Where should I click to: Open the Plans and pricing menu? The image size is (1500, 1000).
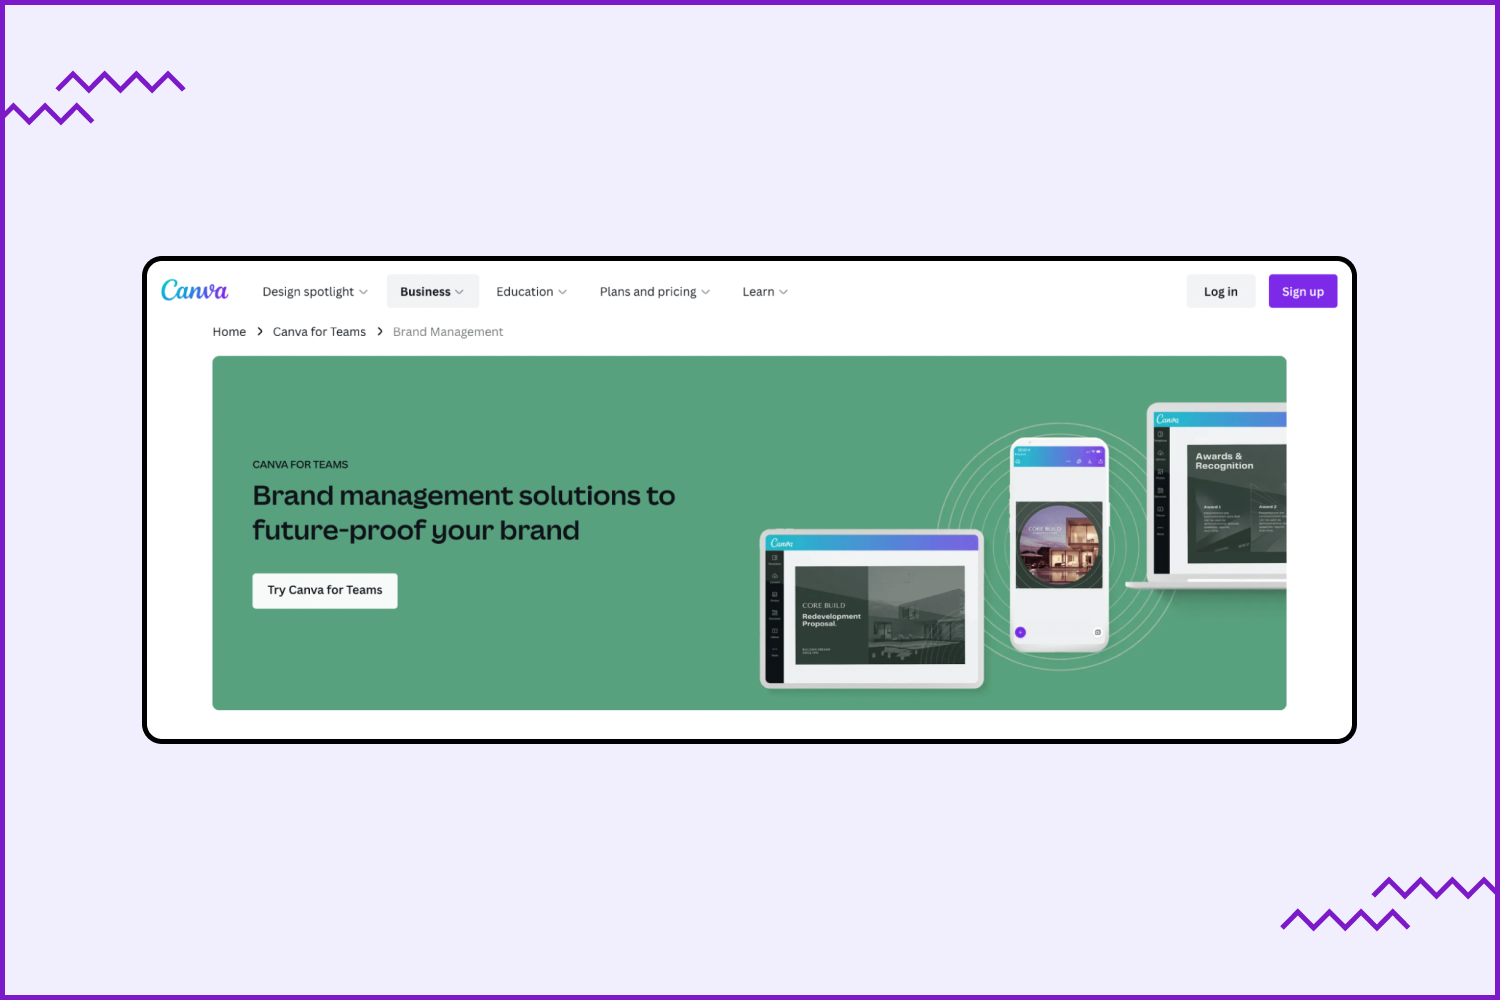tap(655, 292)
